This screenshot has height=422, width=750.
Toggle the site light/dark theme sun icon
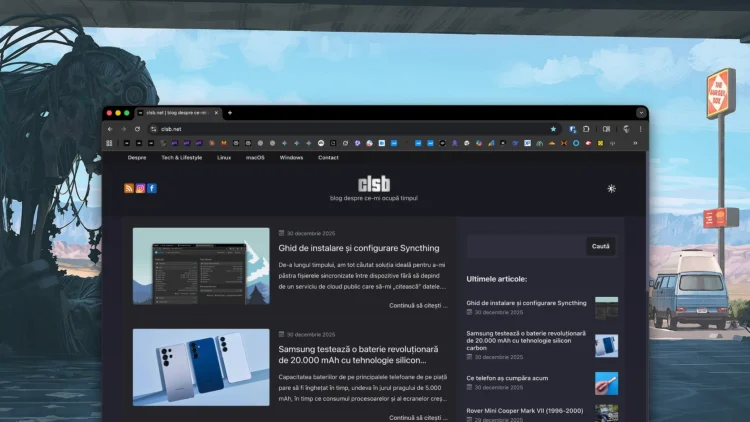point(611,188)
